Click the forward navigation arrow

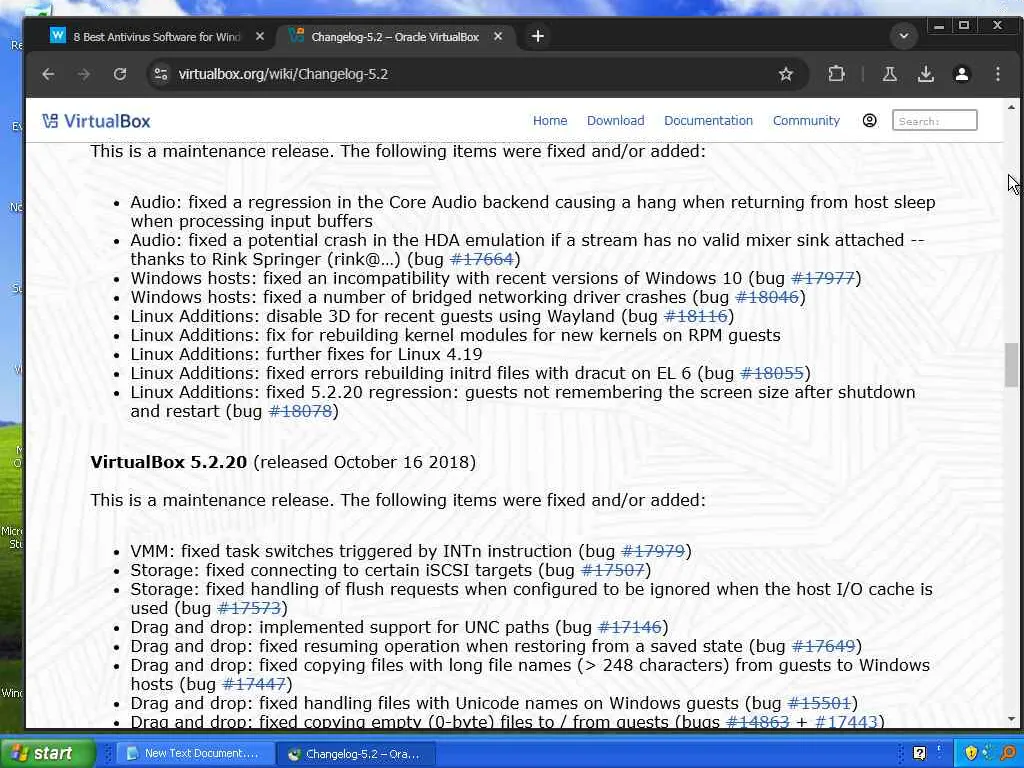[x=84, y=74]
